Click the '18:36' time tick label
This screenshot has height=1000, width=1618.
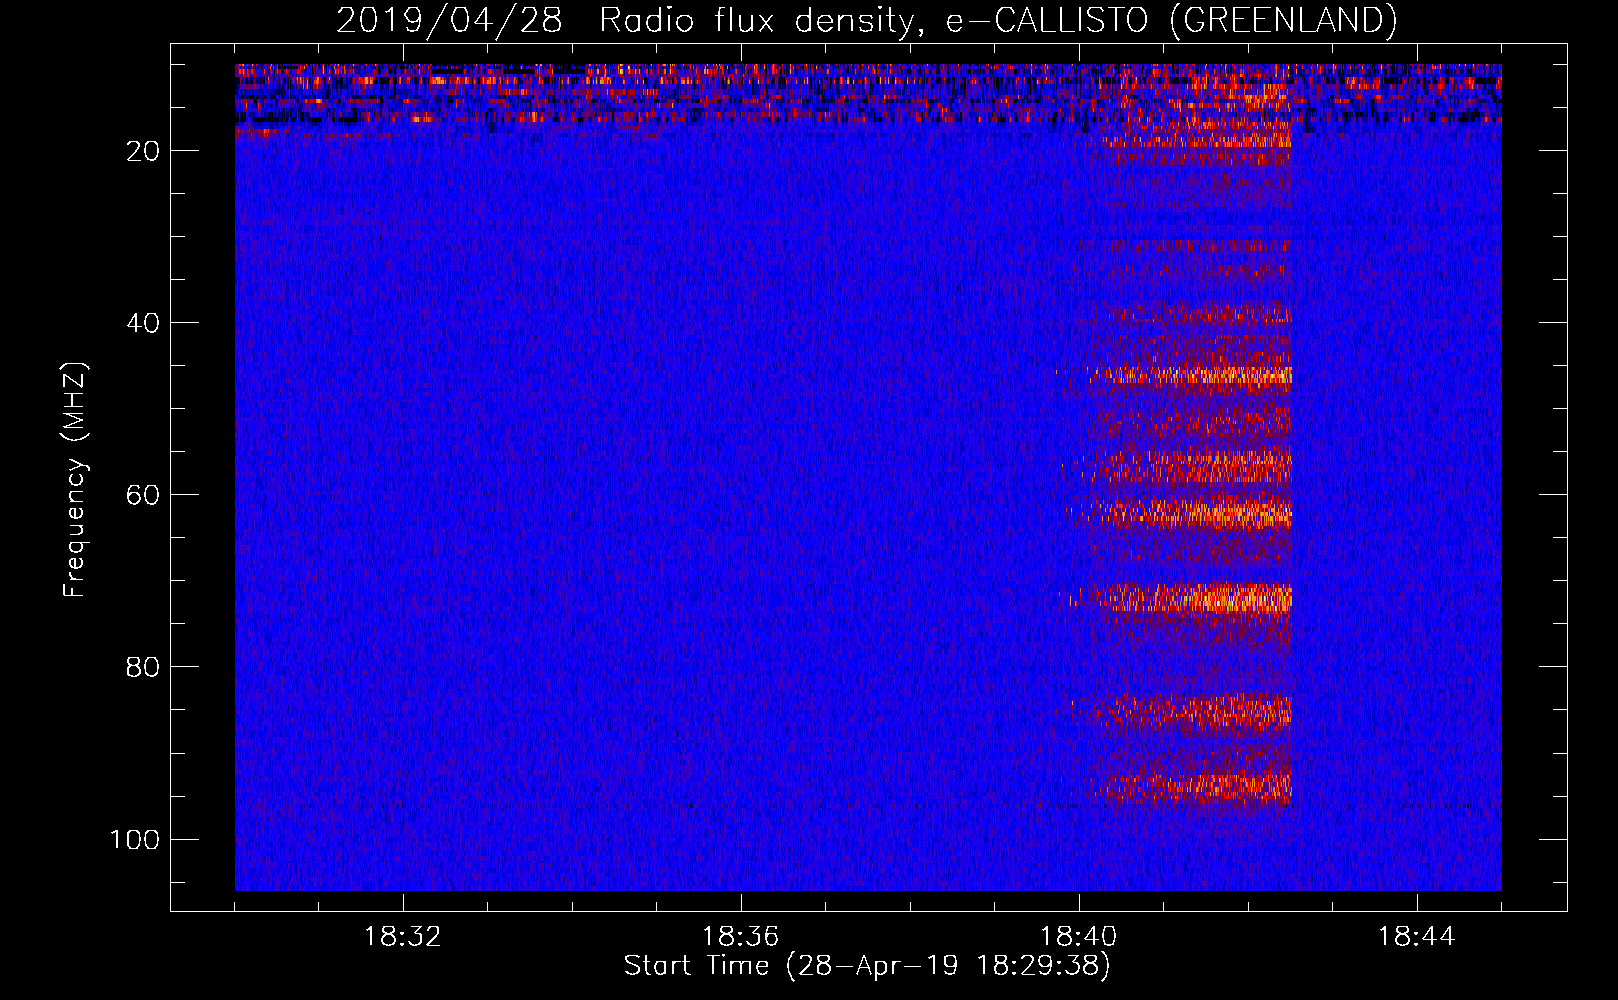click(740, 937)
